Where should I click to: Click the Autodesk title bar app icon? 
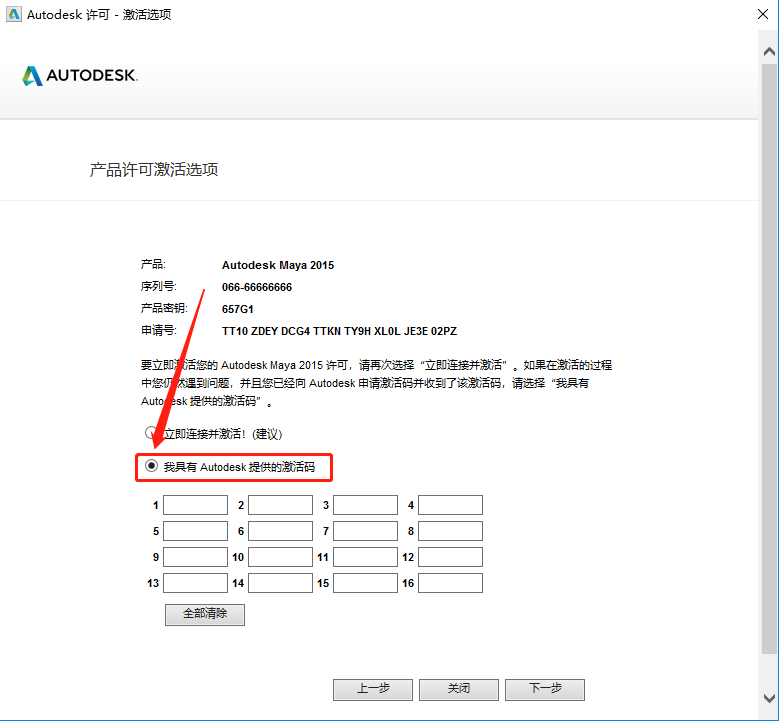pos(13,14)
